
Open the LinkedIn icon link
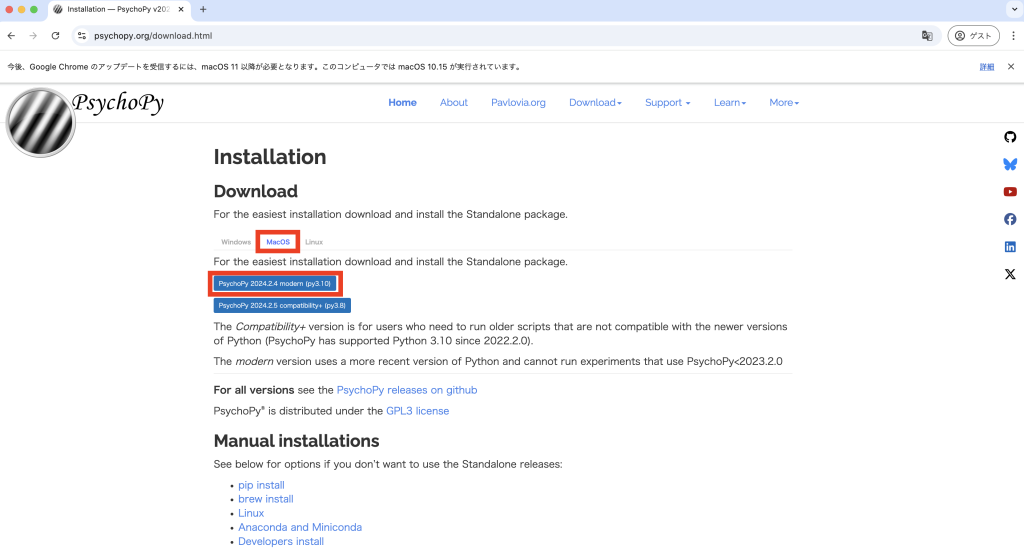click(x=1010, y=247)
